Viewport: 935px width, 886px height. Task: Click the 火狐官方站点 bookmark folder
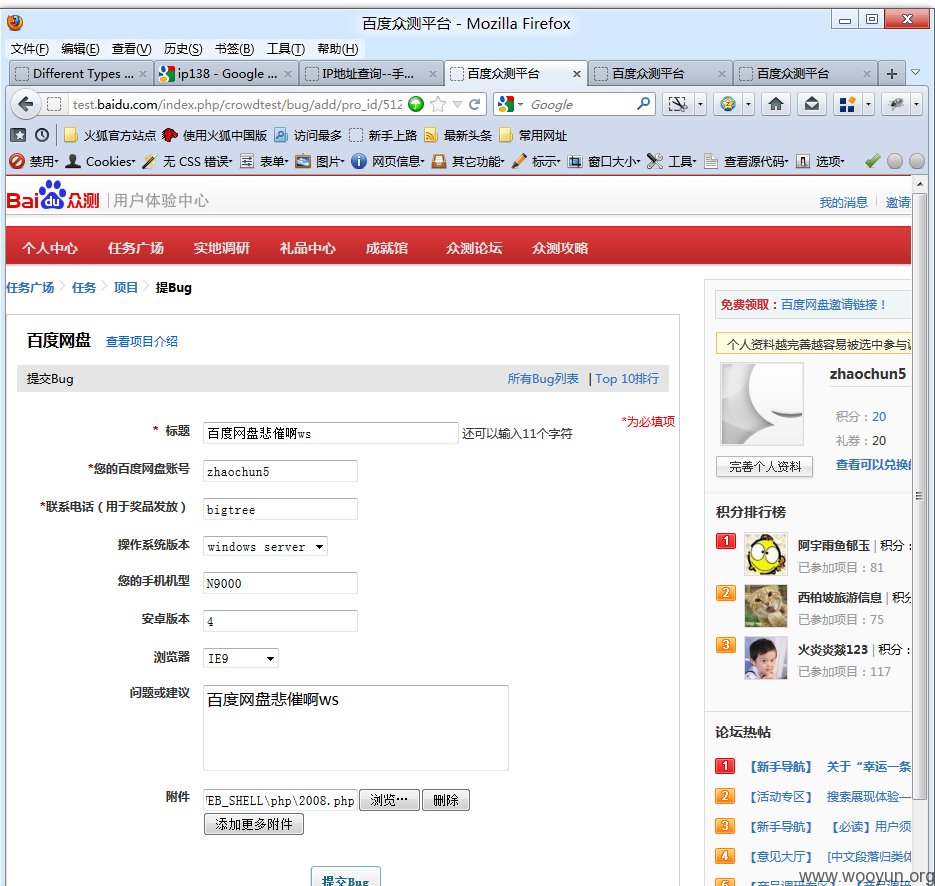coord(110,135)
